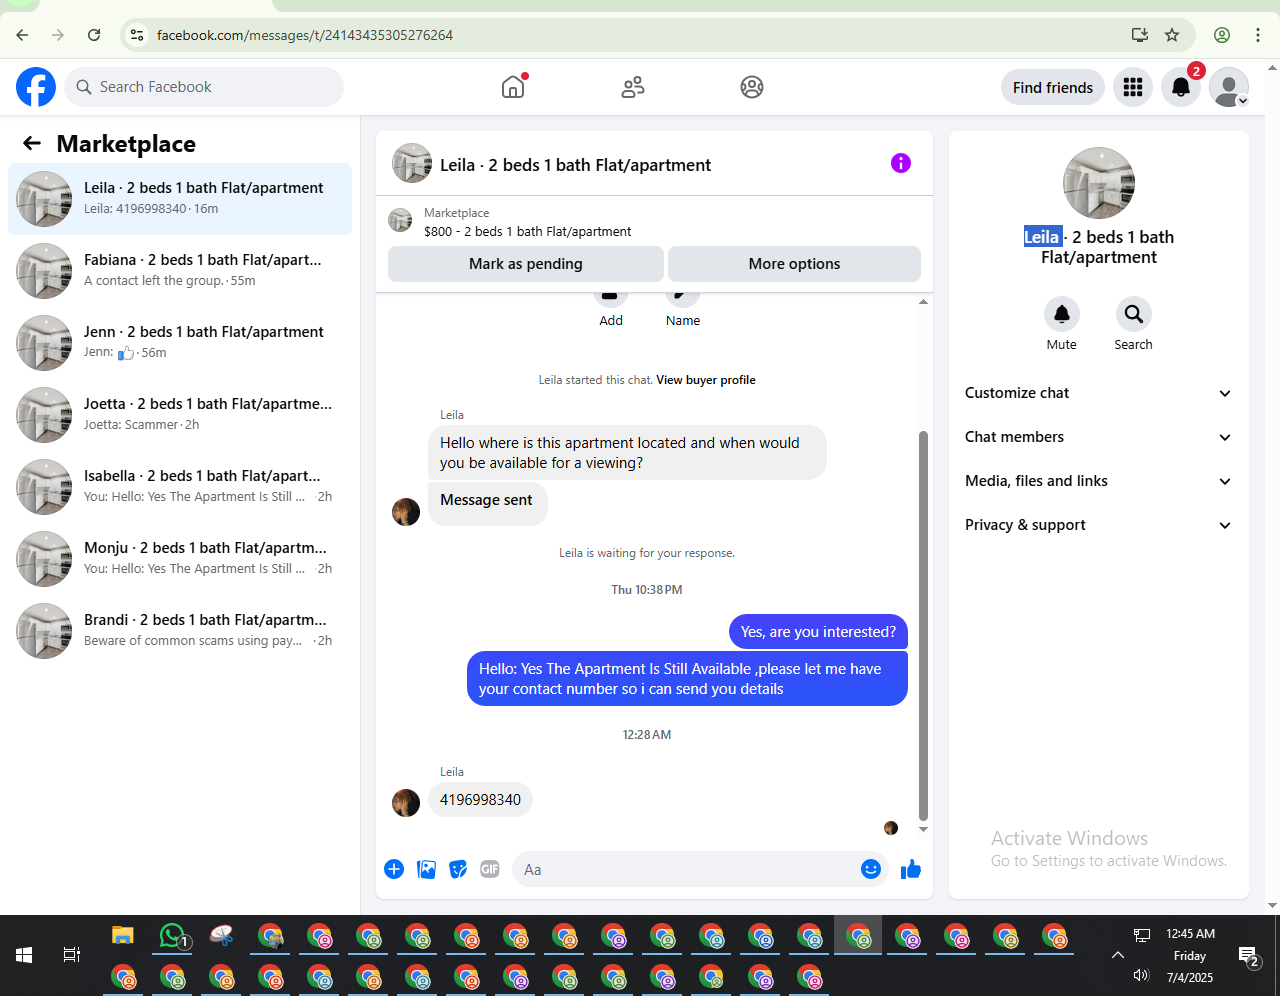Choose a sticker from composer
The height and width of the screenshot is (996, 1280).
pyautogui.click(x=458, y=869)
